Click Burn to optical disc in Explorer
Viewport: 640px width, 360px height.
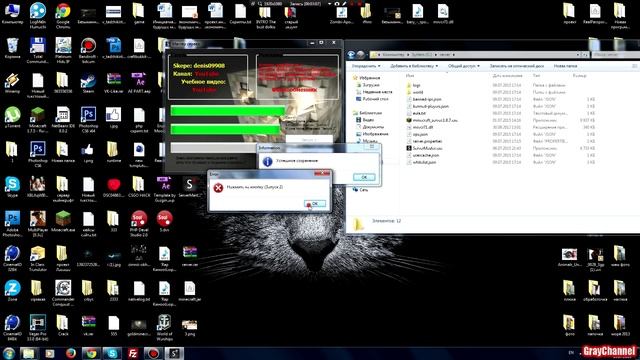point(516,66)
